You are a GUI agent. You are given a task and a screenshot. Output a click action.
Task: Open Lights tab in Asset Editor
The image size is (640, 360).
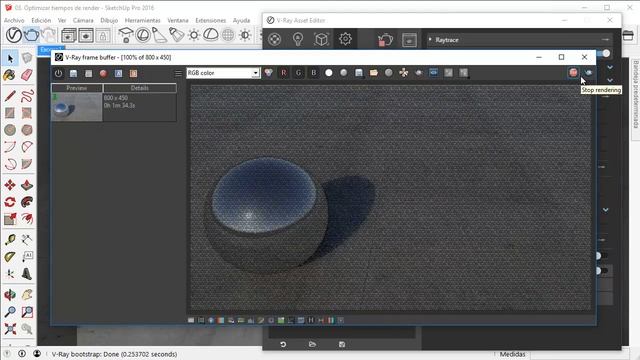coord(298,40)
